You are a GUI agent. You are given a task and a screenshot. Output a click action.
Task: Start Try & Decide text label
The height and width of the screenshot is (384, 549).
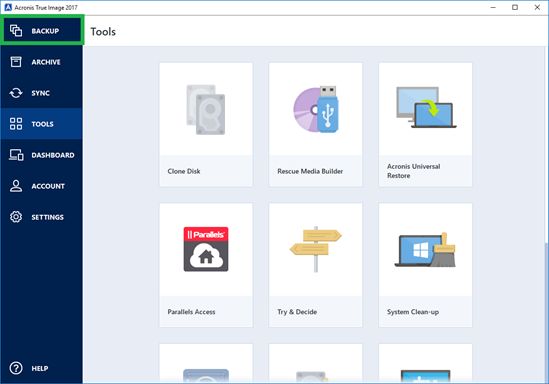coord(297,312)
